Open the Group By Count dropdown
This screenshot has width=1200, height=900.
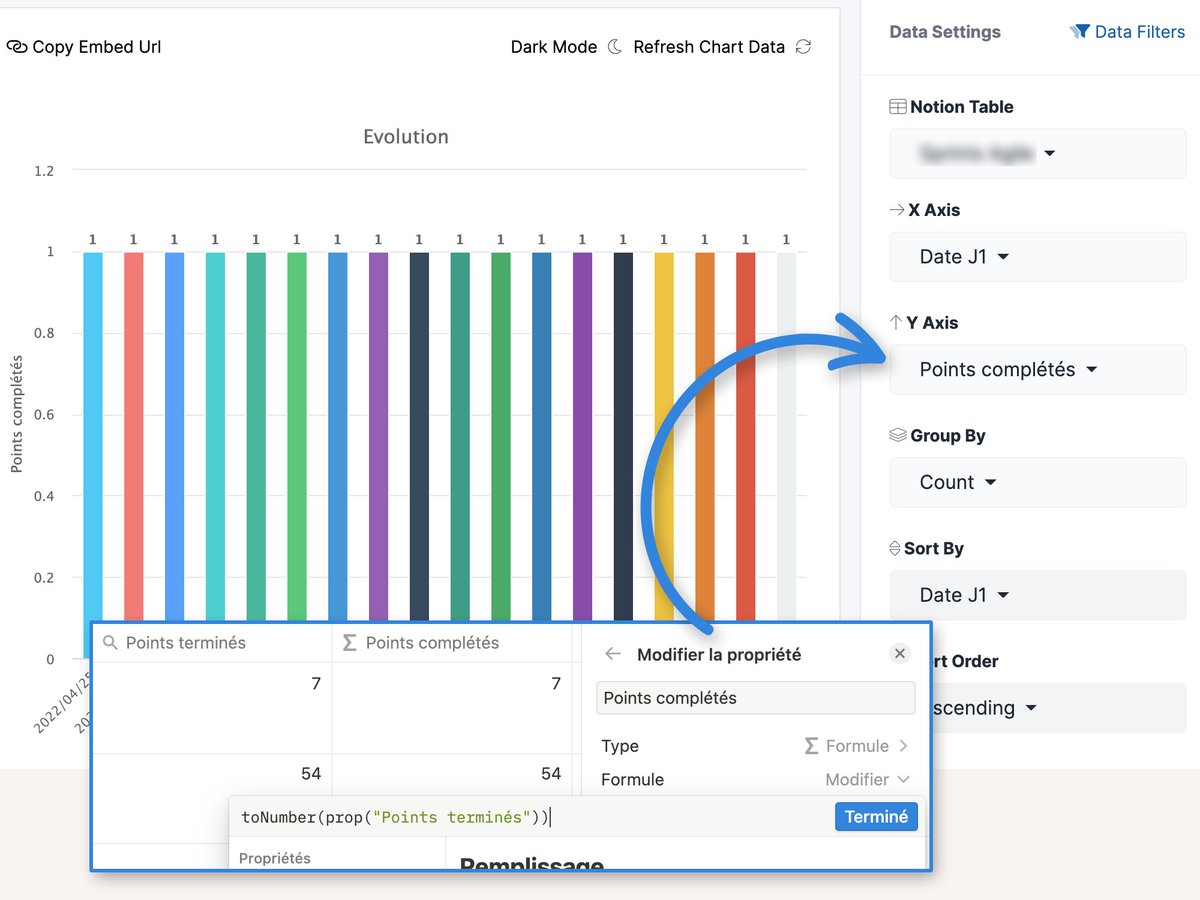pyautogui.click(x=1038, y=482)
